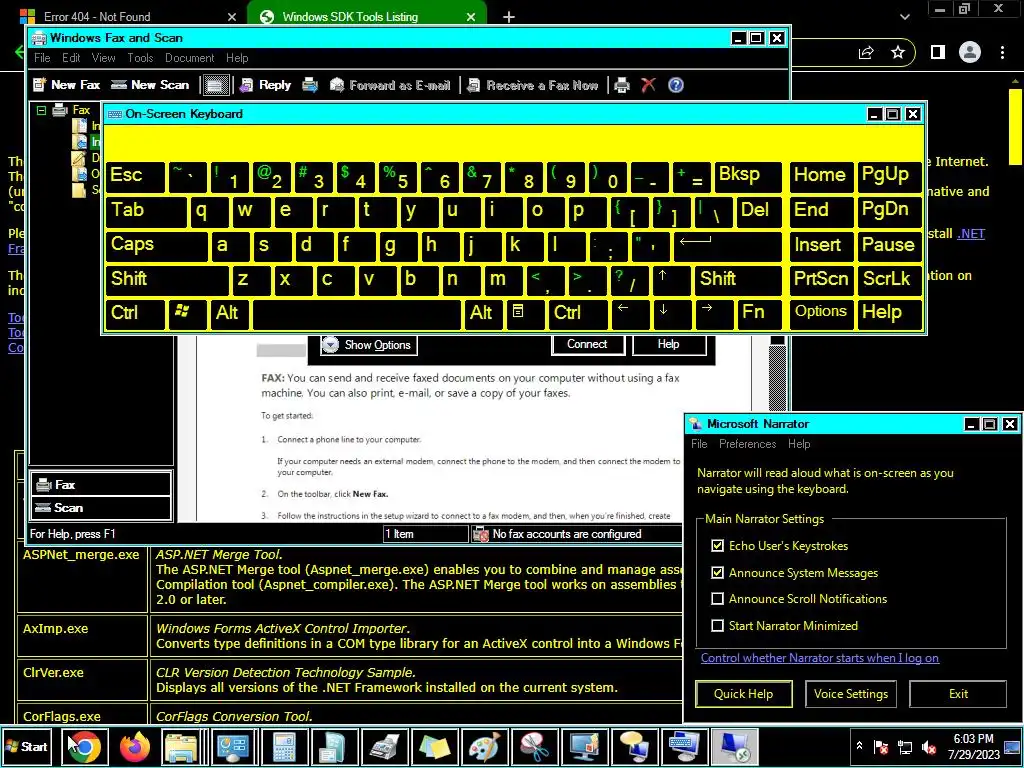
Task: Click the right arrow key on On-Screen Keyboard
Action: 713,313
